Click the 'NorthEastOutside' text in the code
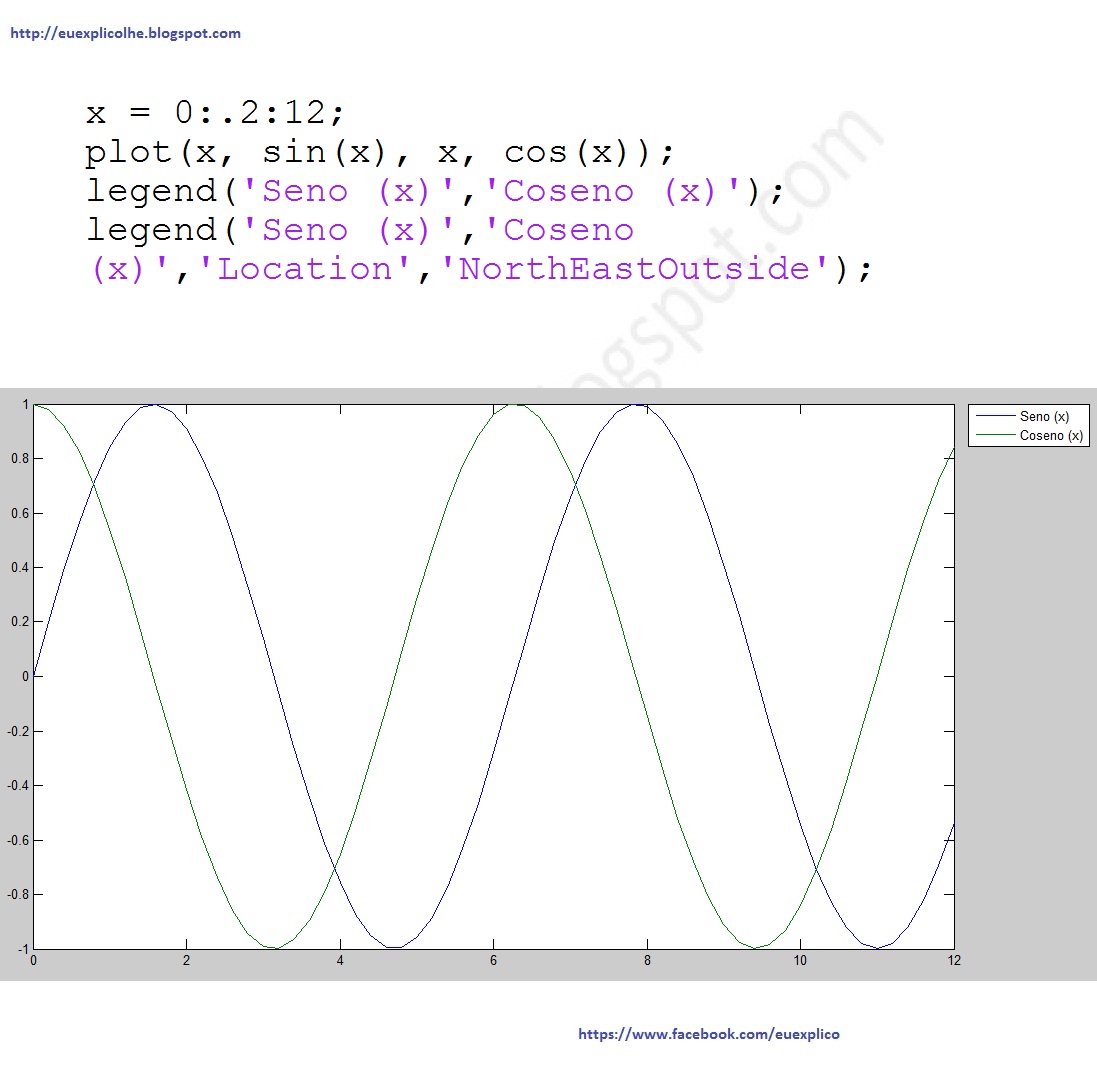Screen dimensions: 1097x1076 point(633,268)
